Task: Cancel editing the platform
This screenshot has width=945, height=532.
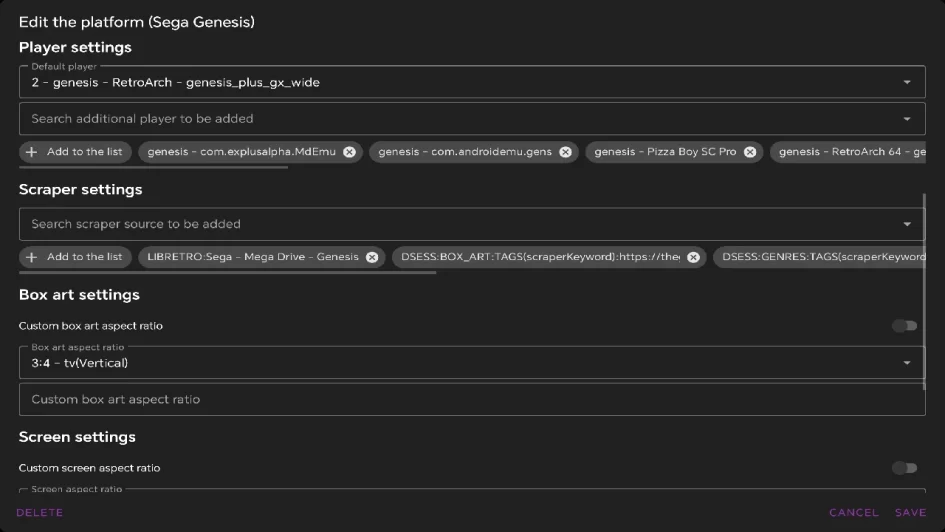Action: (x=853, y=513)
